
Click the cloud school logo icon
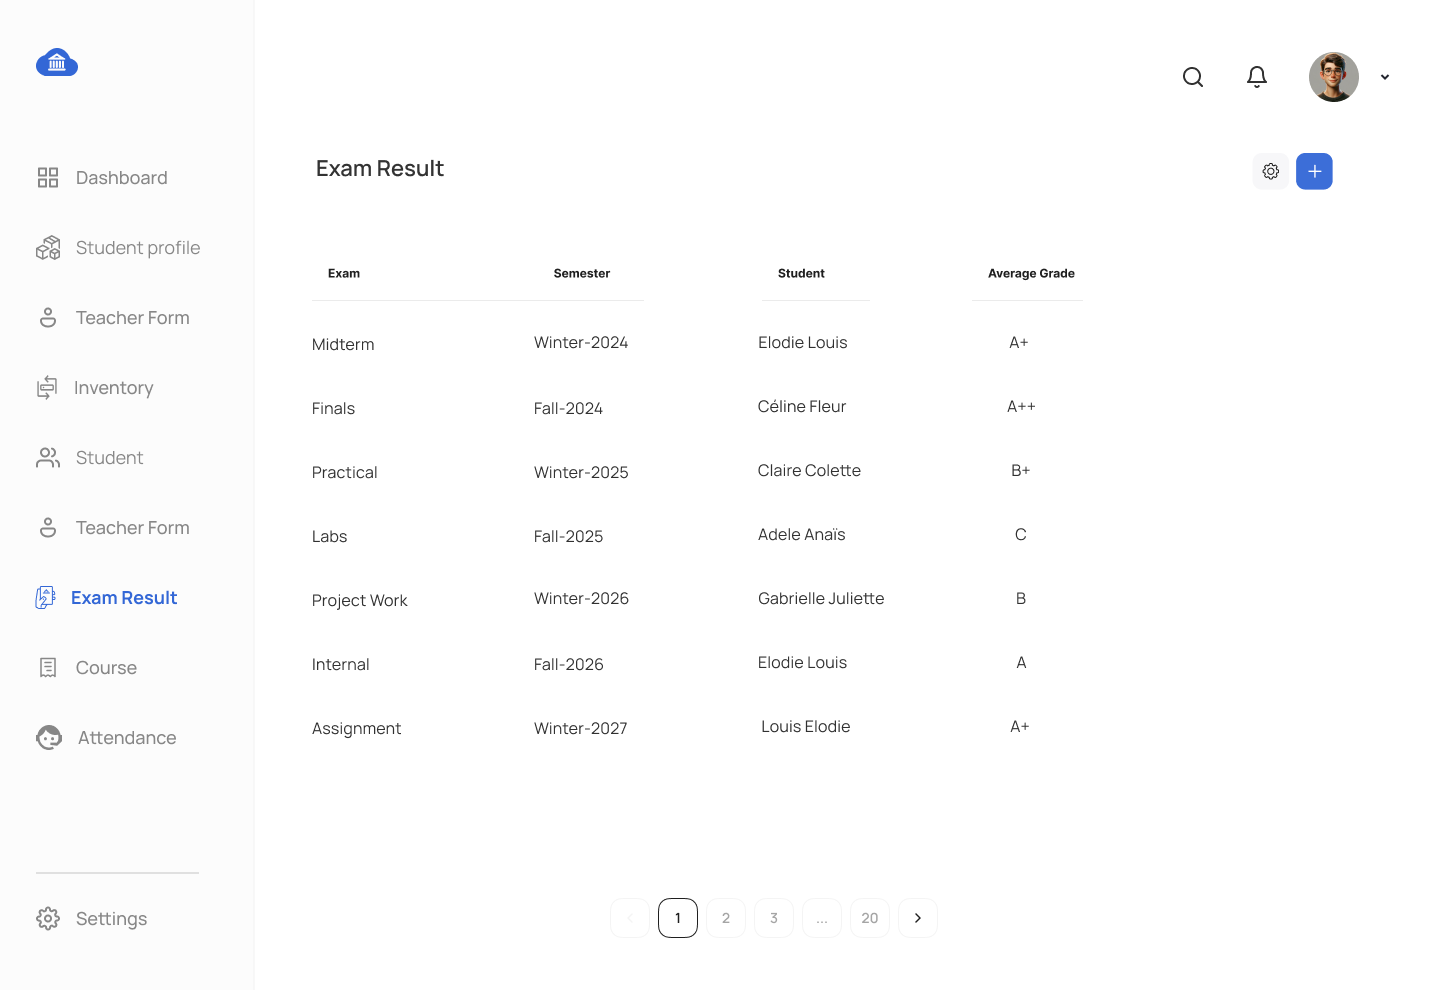(x=57, y=63)
